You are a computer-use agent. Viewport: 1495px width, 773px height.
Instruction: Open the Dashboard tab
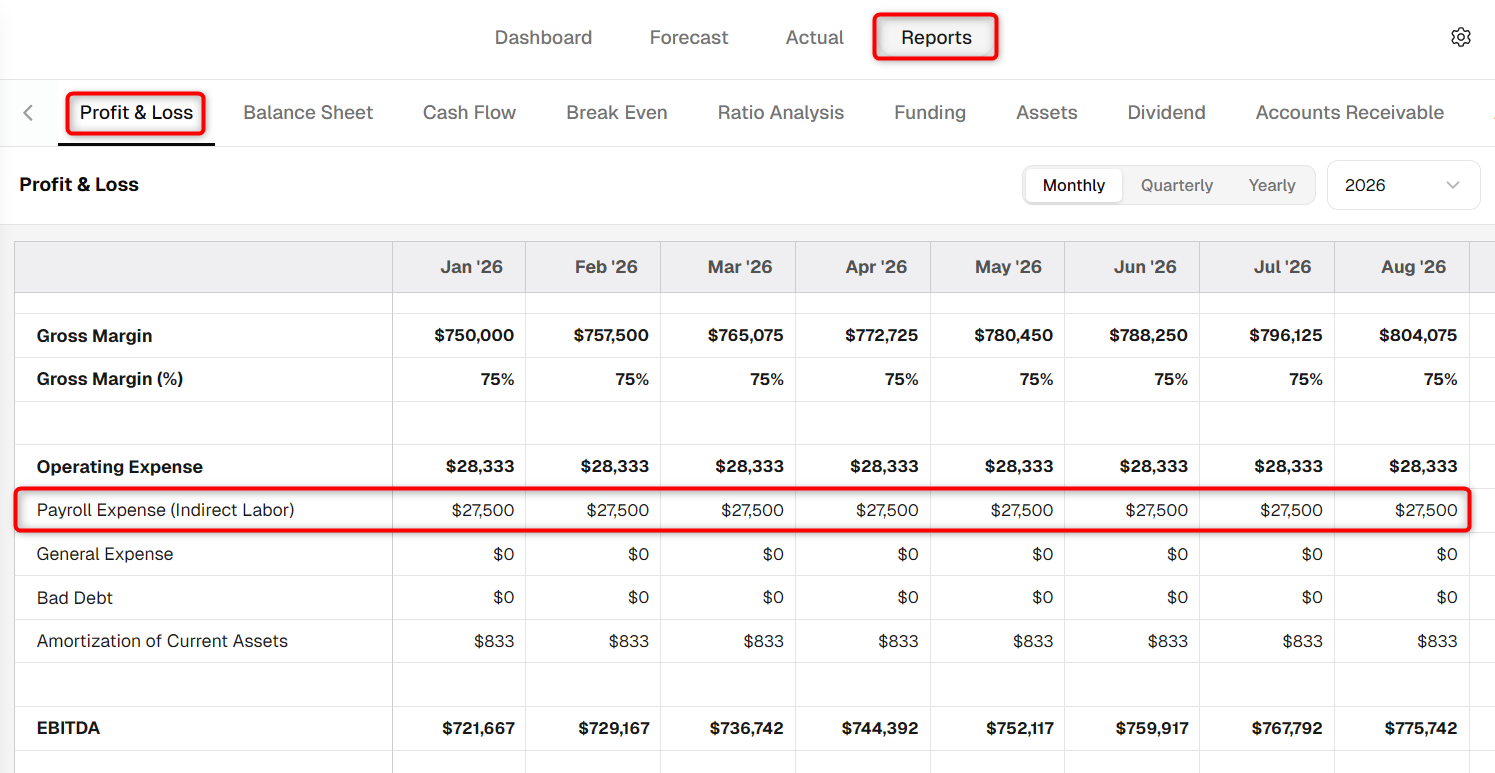(x=543, y=38)
